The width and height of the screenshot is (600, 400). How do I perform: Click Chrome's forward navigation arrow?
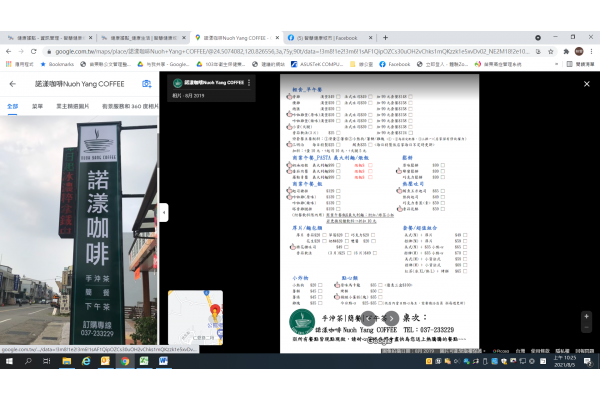(21, 51)
